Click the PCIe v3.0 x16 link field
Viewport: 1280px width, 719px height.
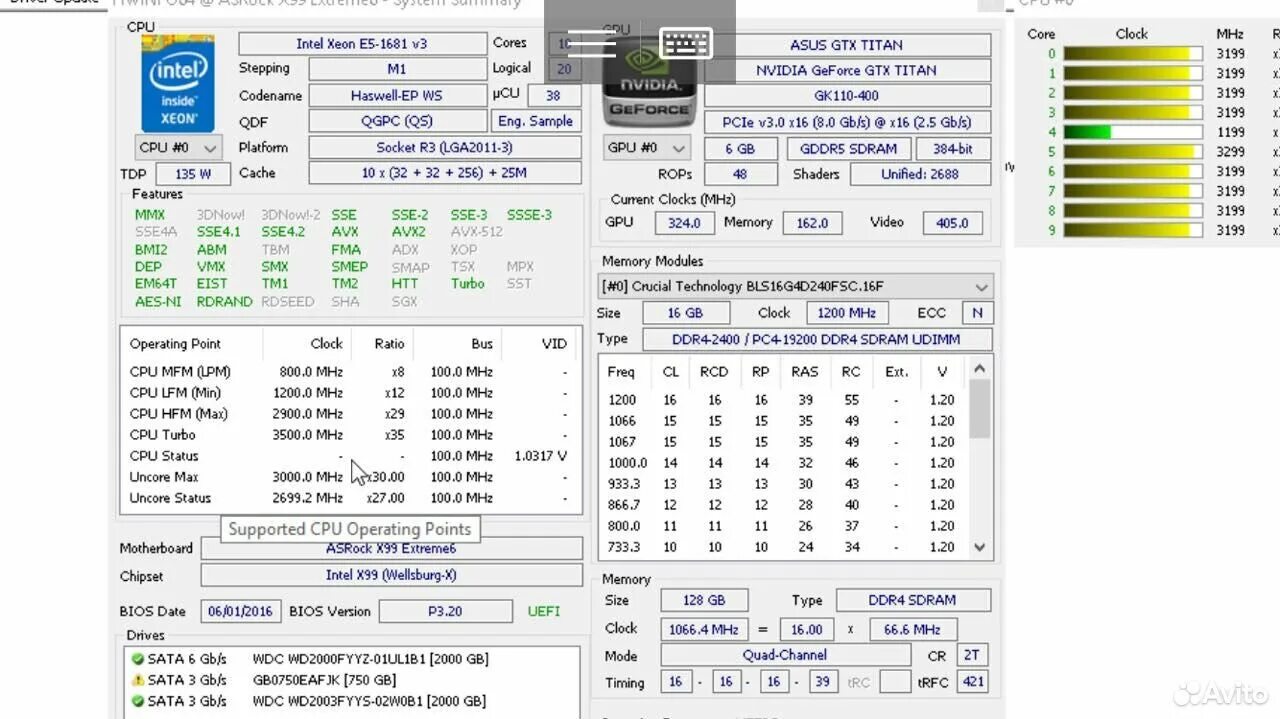(x=847, y=122)
